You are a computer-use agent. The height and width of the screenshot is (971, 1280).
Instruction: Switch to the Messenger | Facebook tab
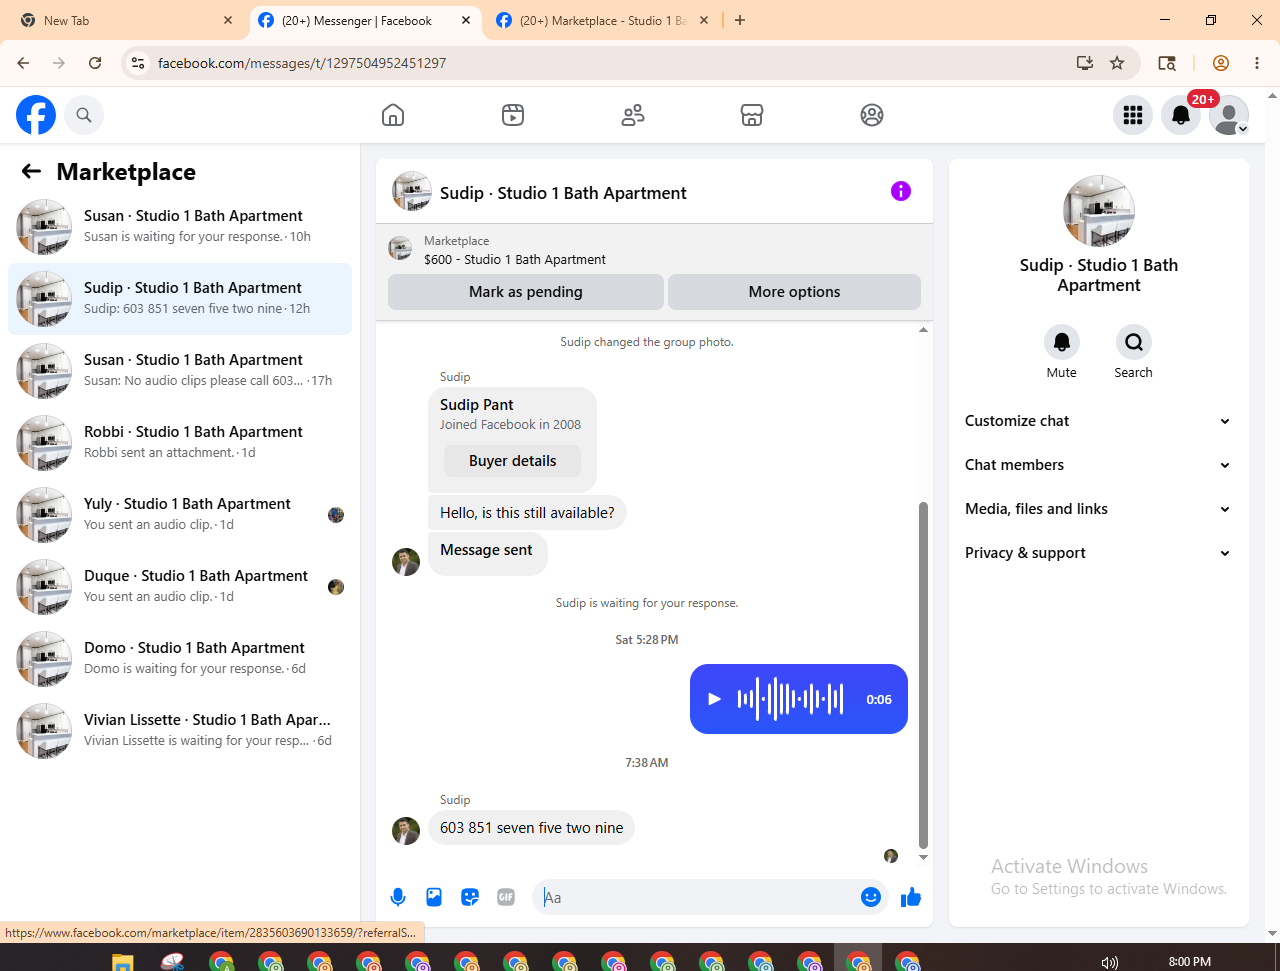pyautogui.click(x=365, y=20)
